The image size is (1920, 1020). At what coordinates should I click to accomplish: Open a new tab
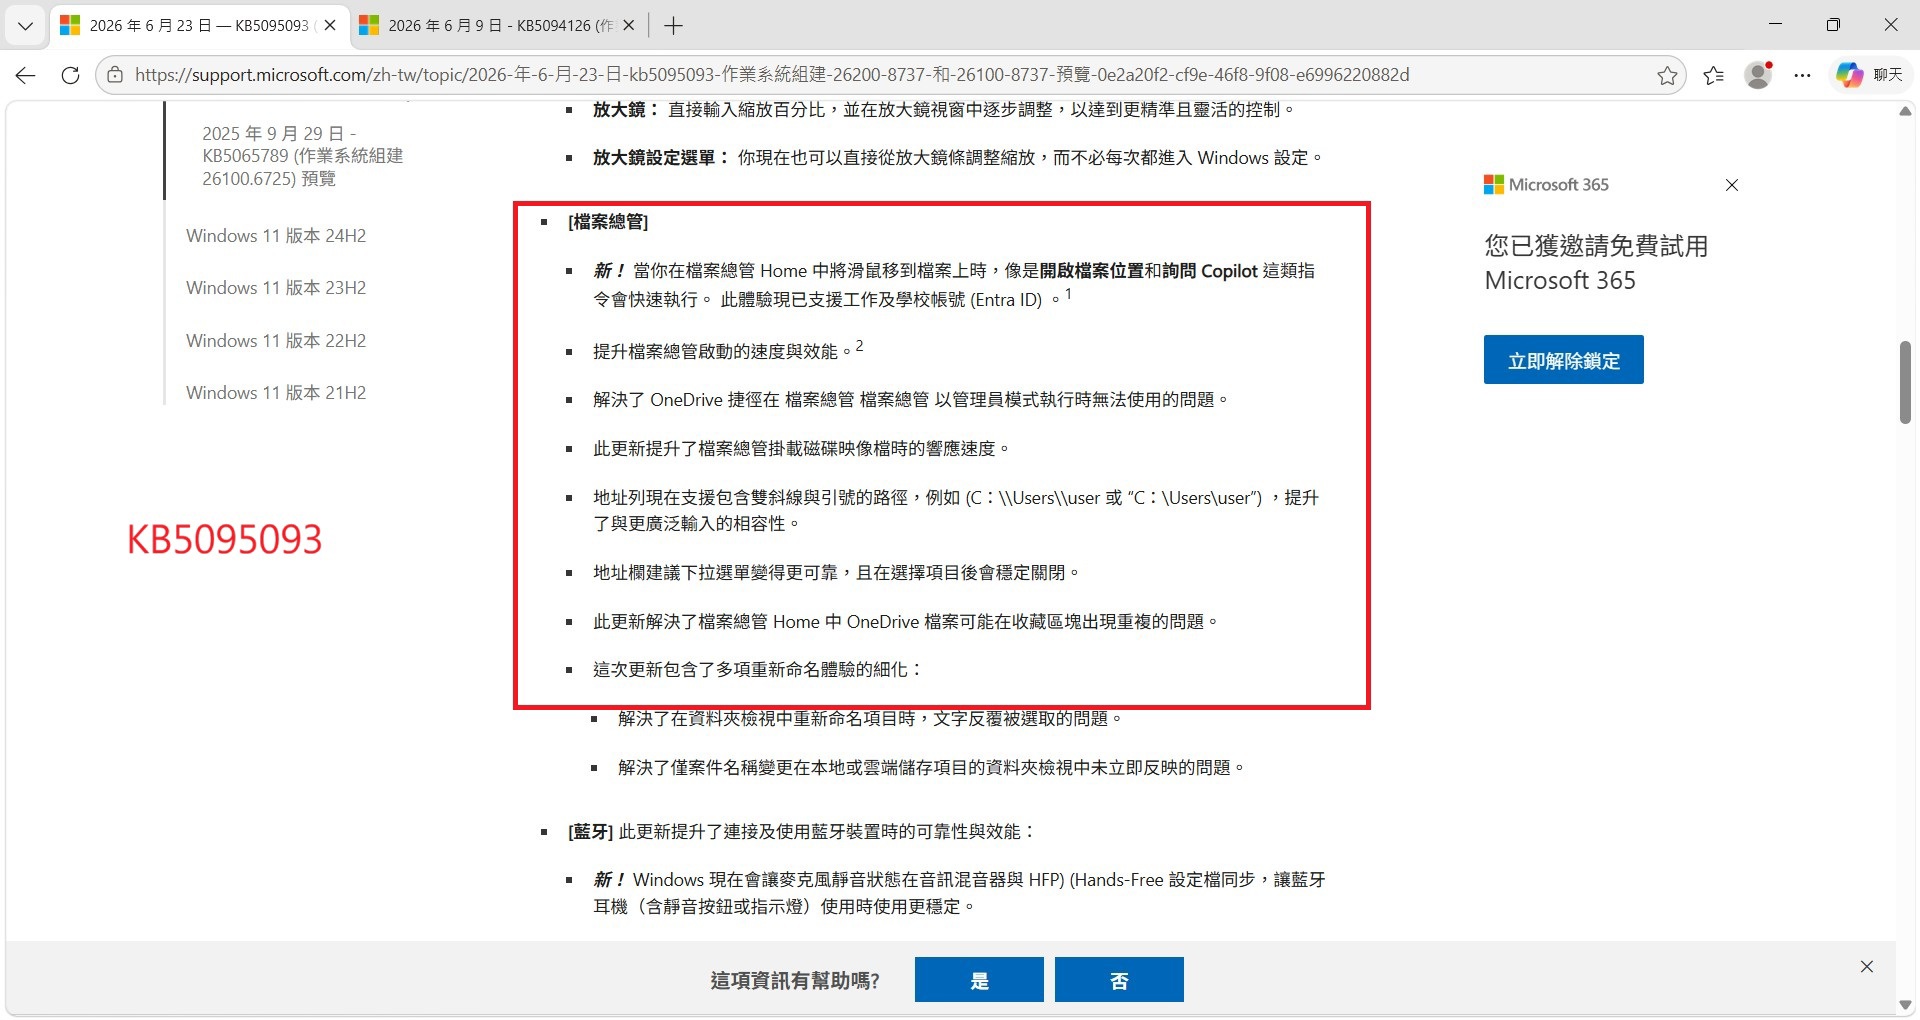673,26
